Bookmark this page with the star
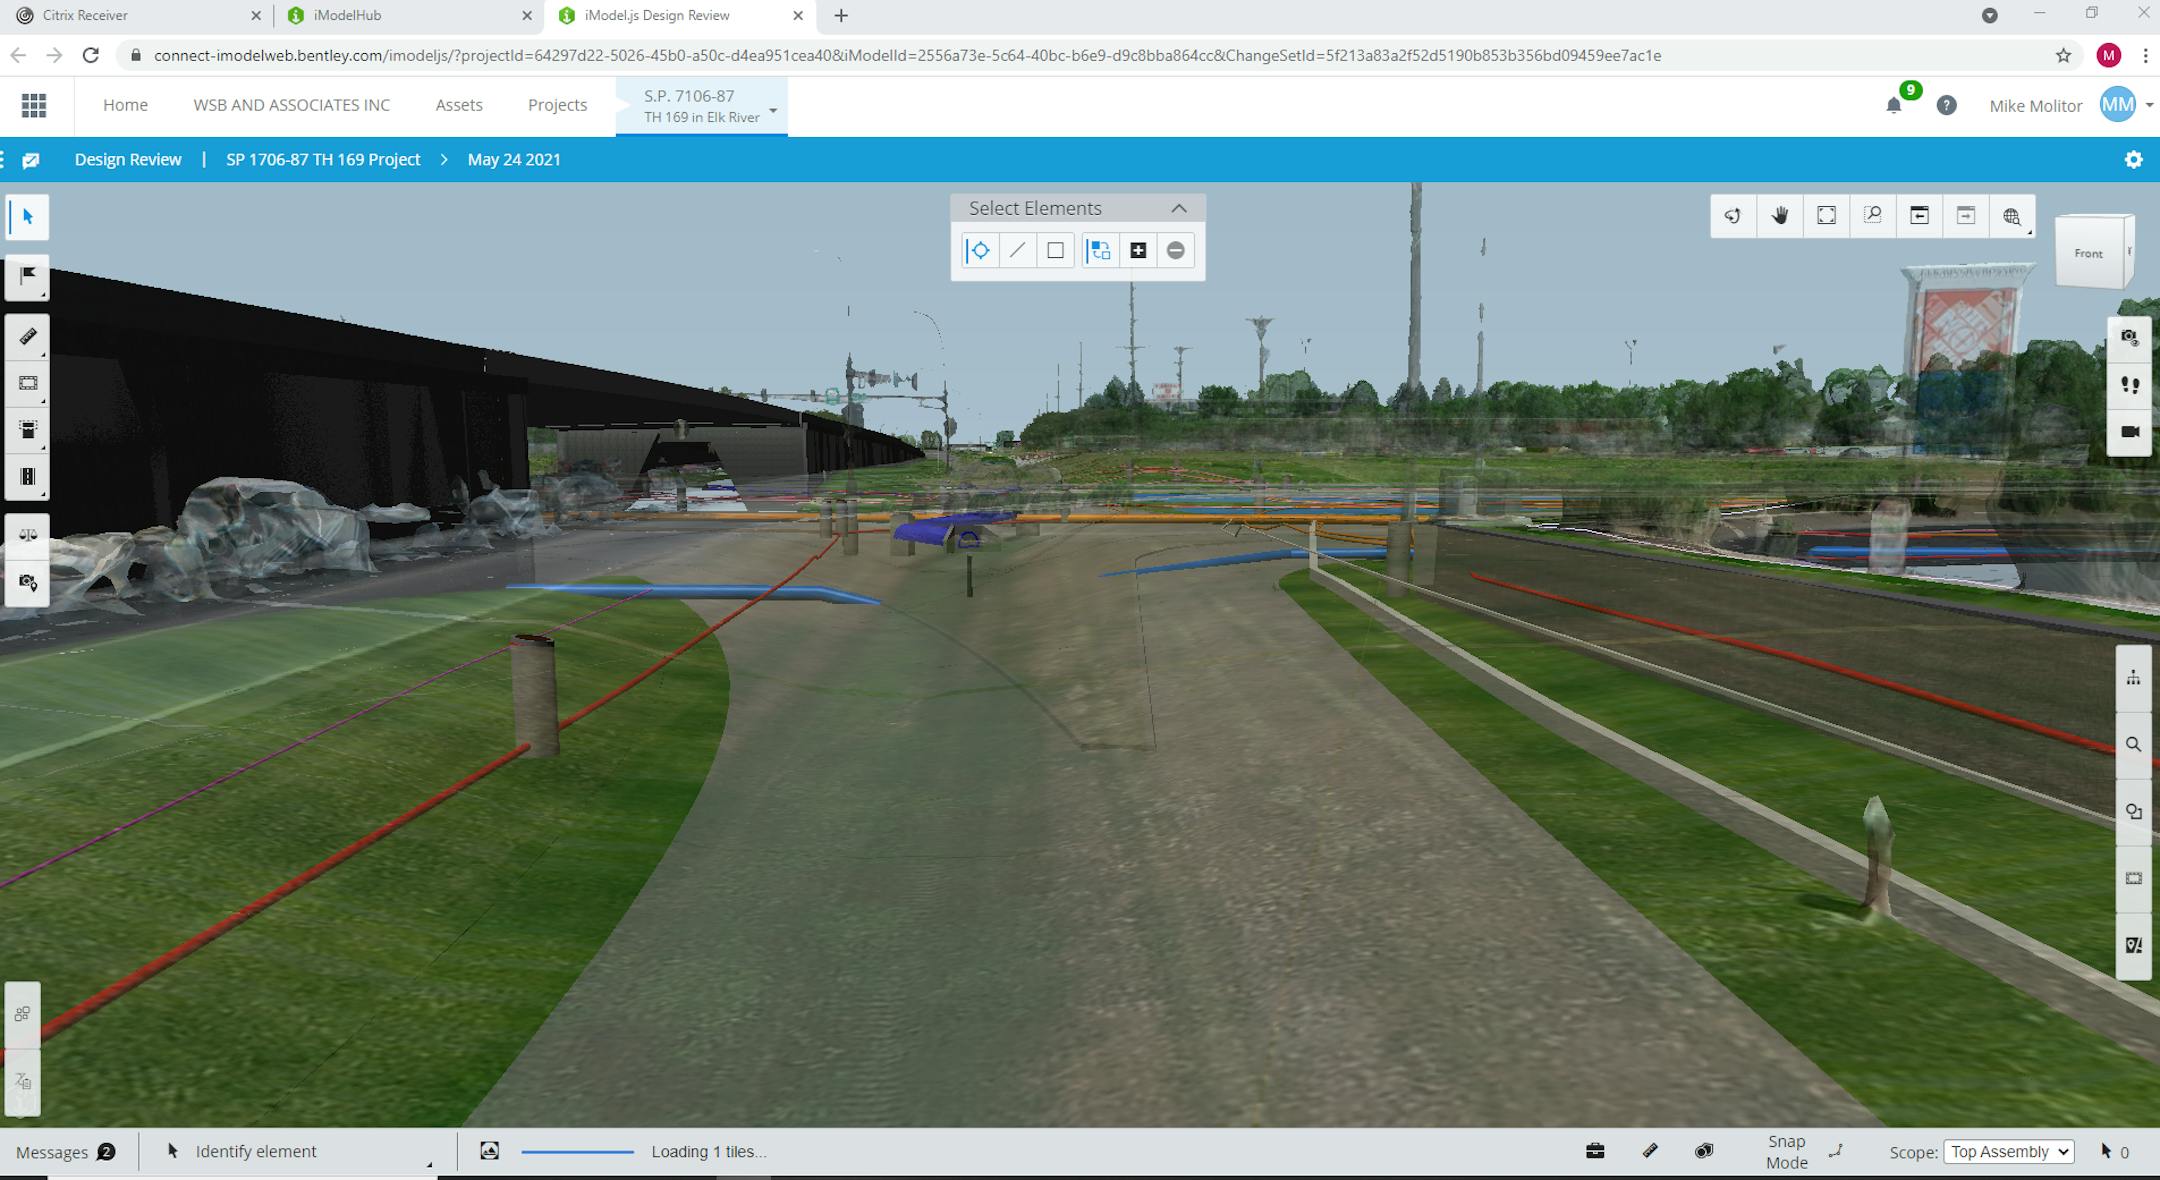 (x=2063, y=56)
